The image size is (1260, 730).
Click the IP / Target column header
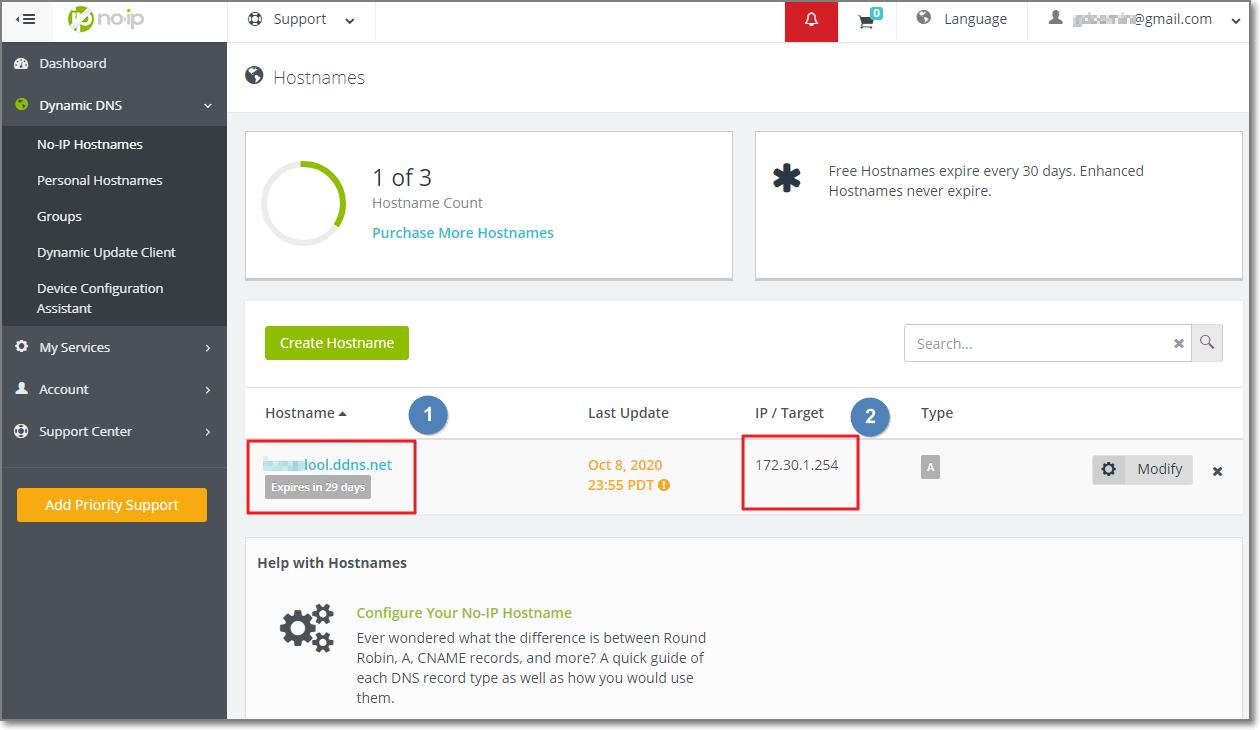tap(790, 413)
